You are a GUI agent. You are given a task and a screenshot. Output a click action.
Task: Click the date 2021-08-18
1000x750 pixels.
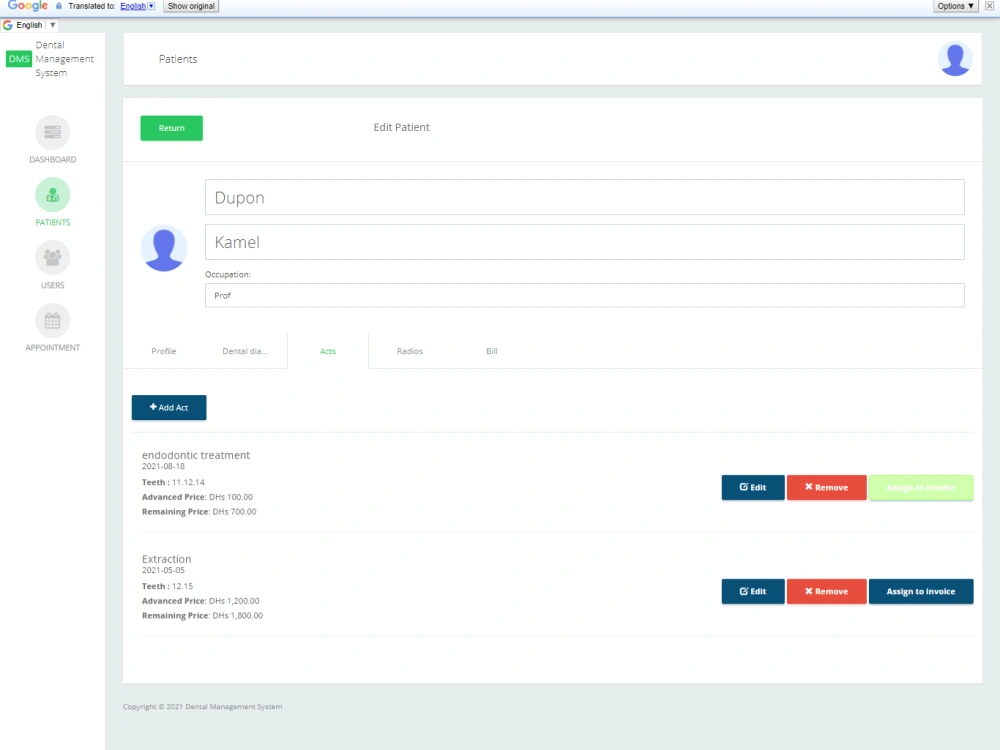163,466
